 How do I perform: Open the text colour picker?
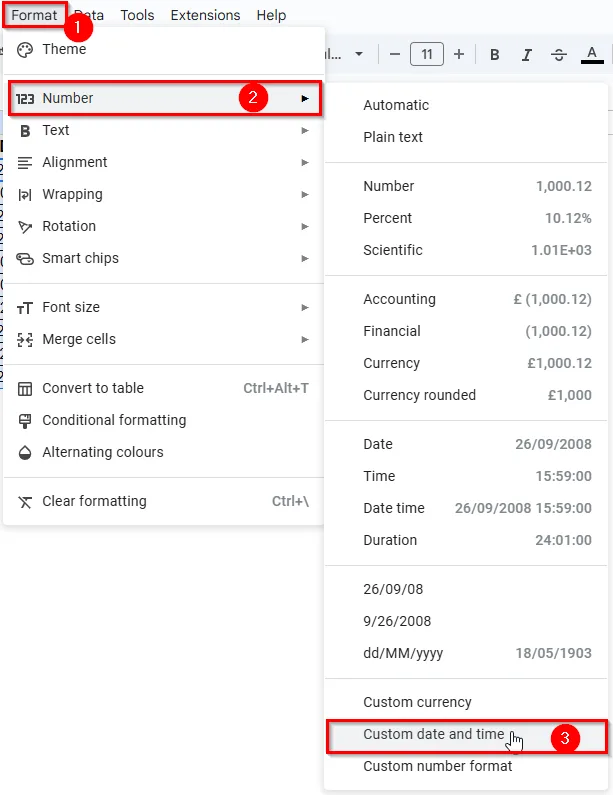pos(592,55)
